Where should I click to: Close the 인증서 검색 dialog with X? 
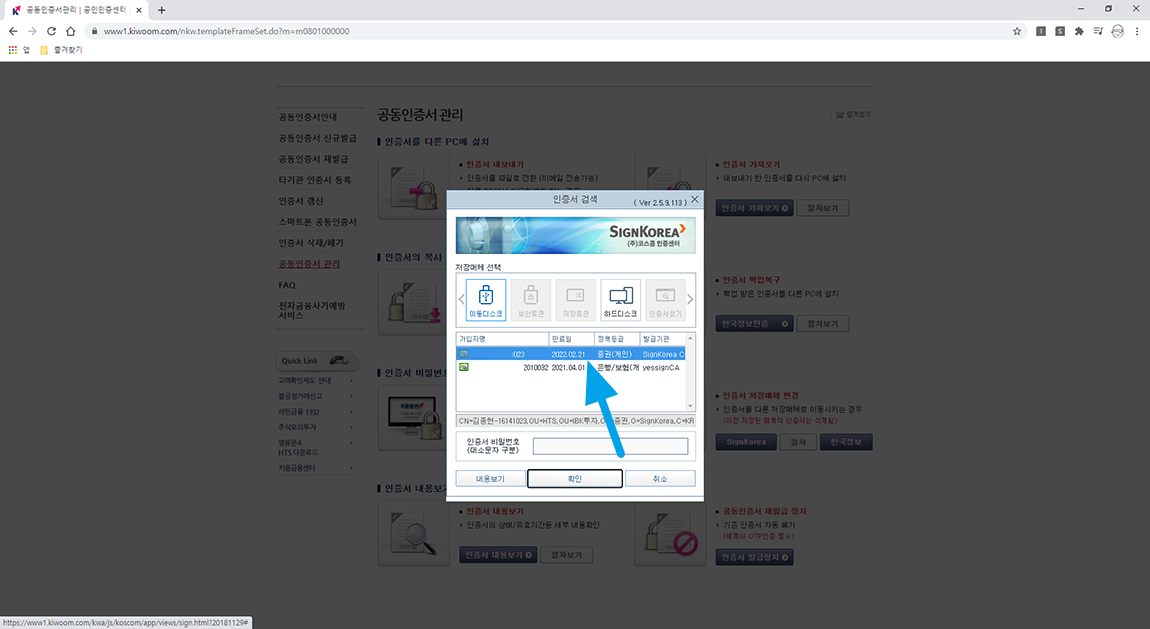pyautogui.click(x=695, y=199)
